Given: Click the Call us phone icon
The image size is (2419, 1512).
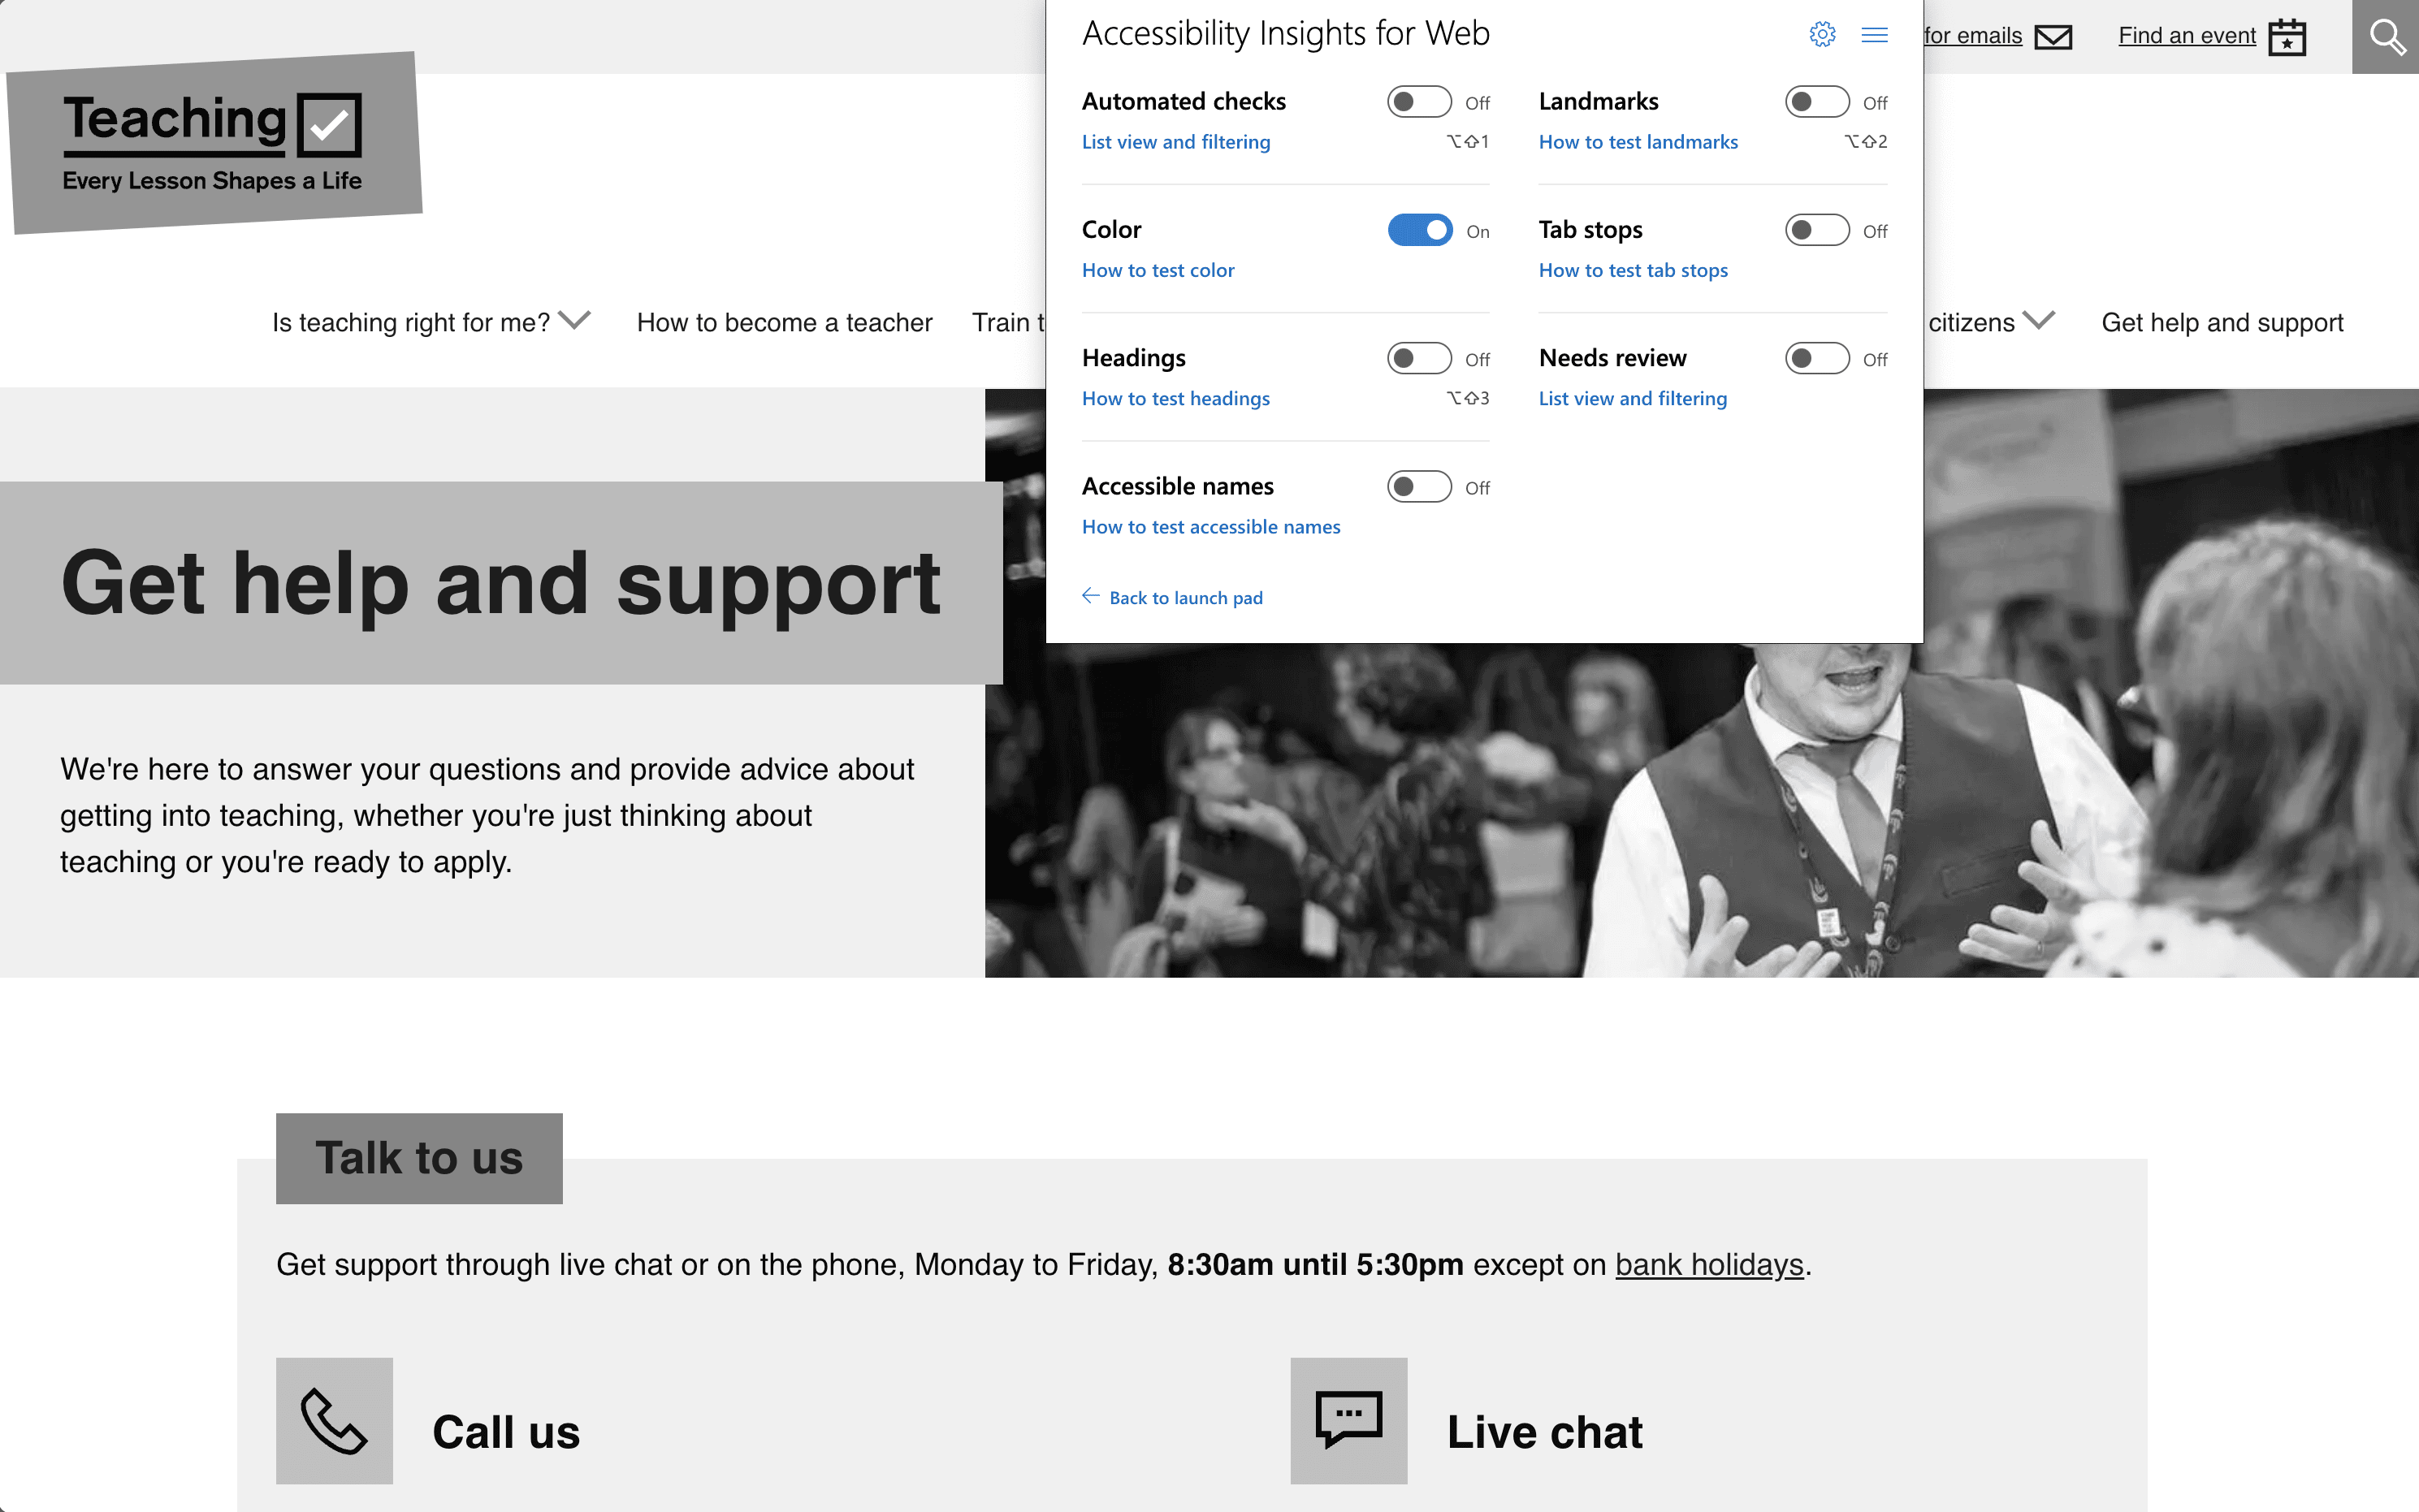Looking at the screenshot, I should pyautogui.click(x=334, y=1420).
